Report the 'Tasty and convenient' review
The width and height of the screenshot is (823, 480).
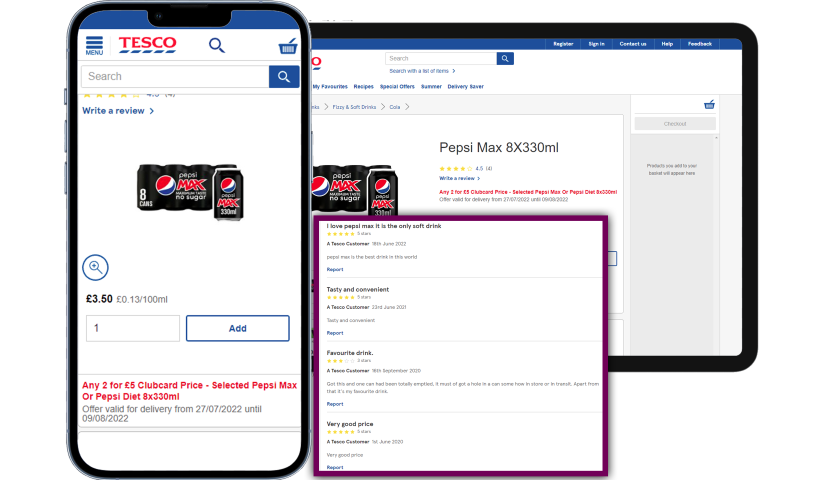tap(335, 333)
